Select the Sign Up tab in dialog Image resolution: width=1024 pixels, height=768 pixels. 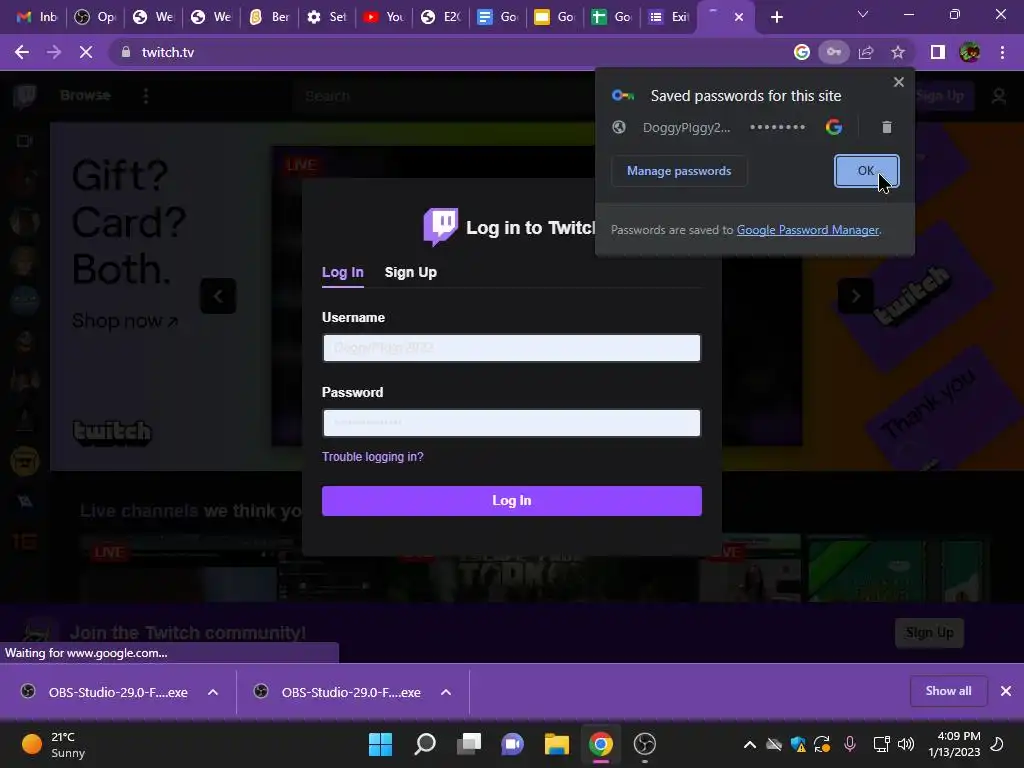411,272
